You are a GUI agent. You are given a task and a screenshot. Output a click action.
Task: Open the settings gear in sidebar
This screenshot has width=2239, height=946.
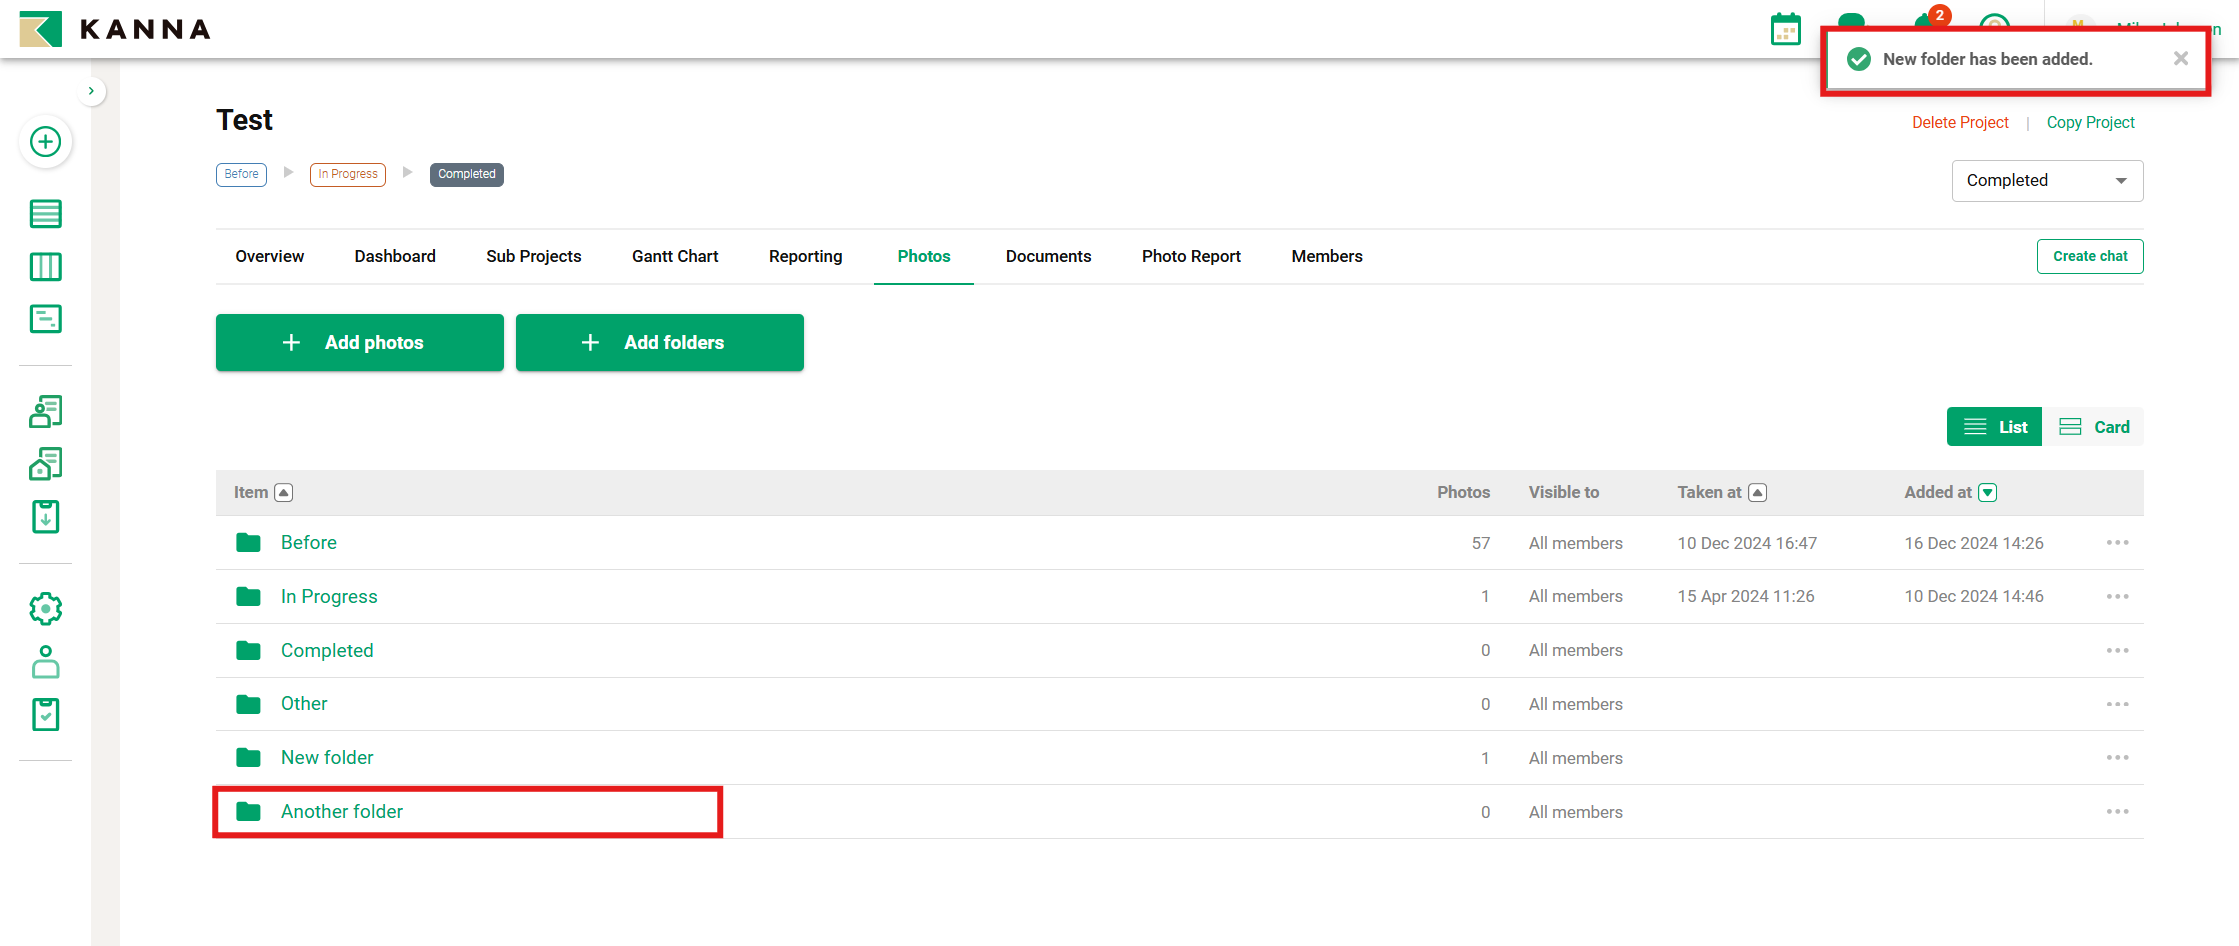(45, 609)
